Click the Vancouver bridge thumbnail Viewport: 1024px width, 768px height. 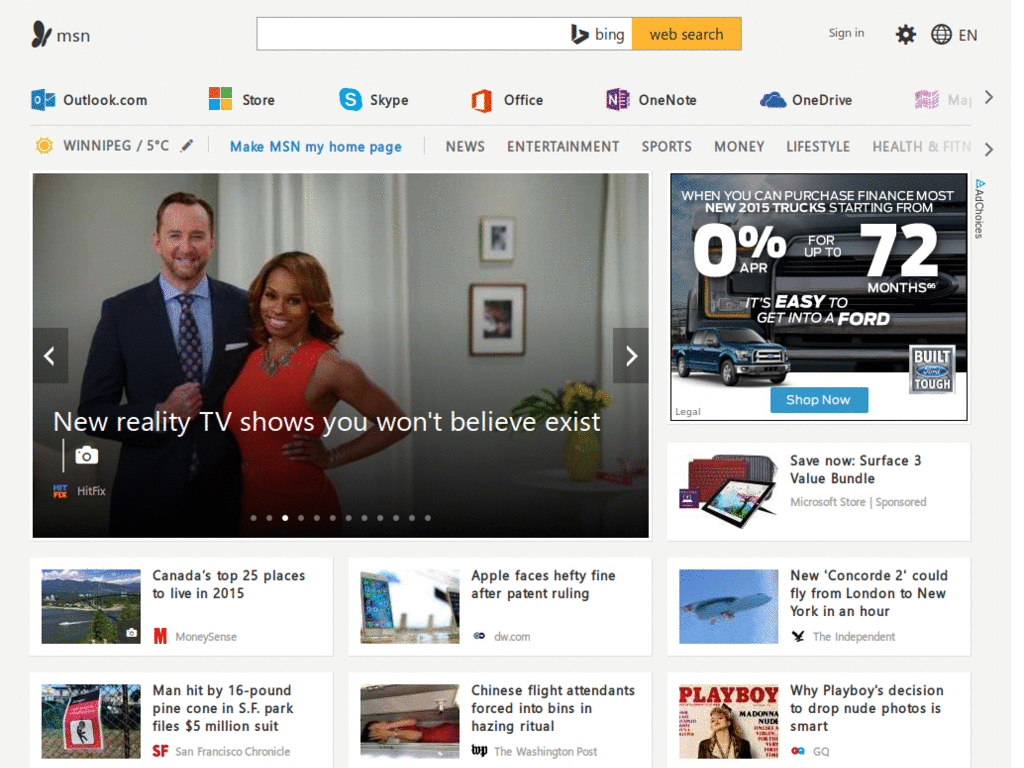[91, 607]
